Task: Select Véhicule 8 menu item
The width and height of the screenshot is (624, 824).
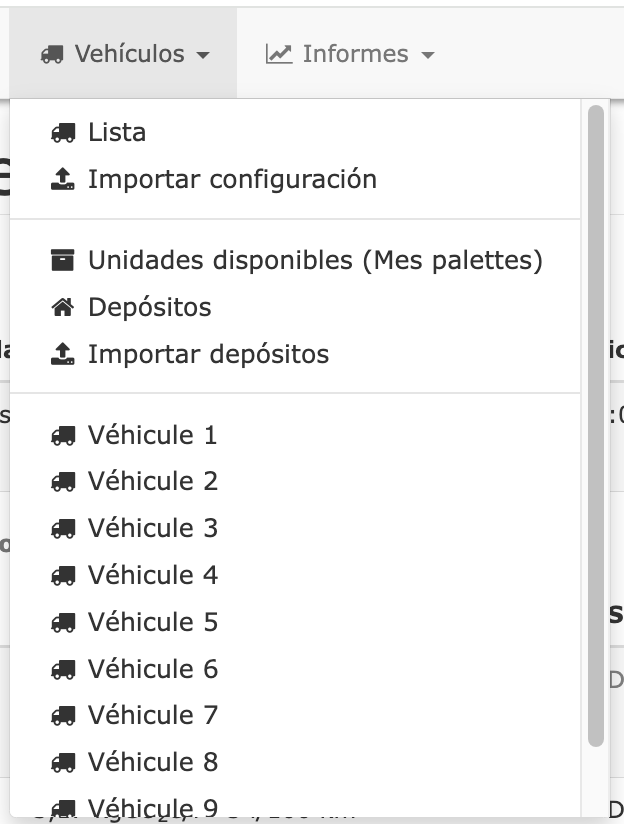Action: coord(153,763)
